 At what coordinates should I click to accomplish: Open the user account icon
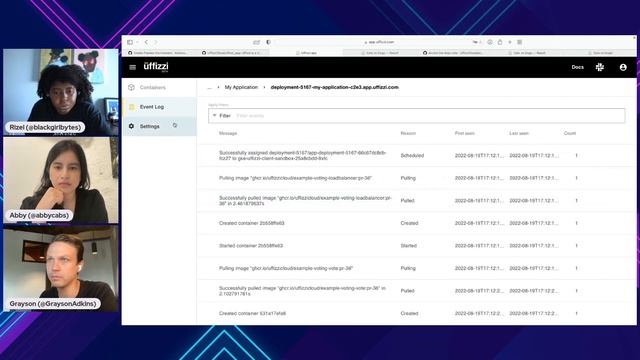click(x=623, y=67)
